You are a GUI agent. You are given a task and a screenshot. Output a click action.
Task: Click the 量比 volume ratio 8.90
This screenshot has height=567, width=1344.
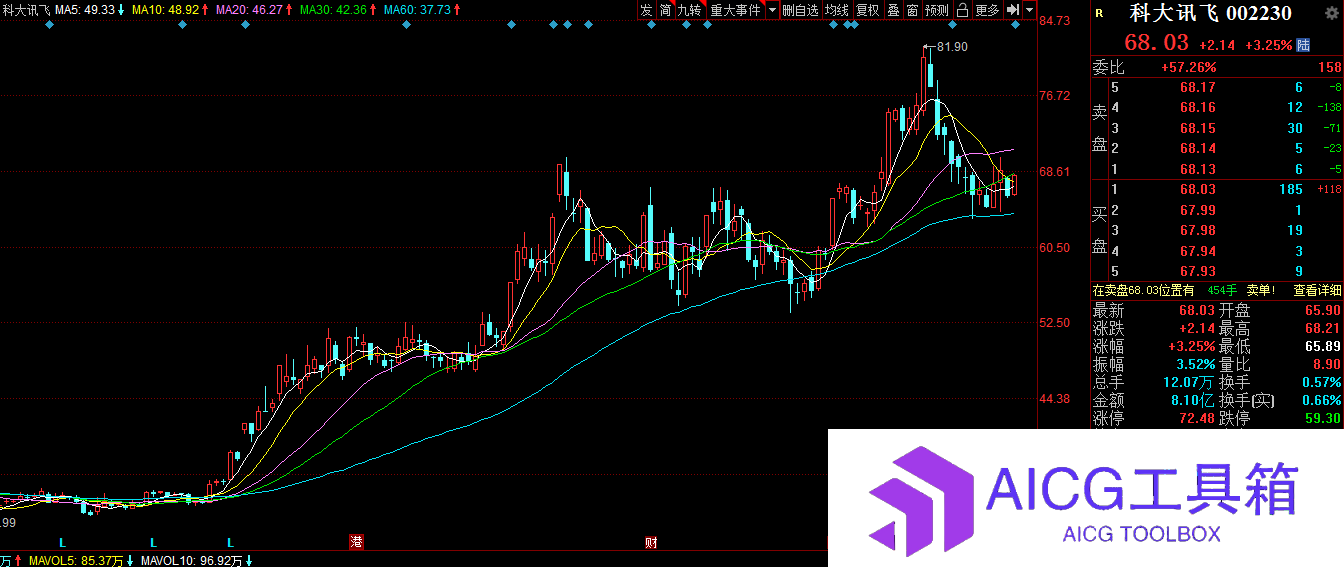tap(1326, 364)
